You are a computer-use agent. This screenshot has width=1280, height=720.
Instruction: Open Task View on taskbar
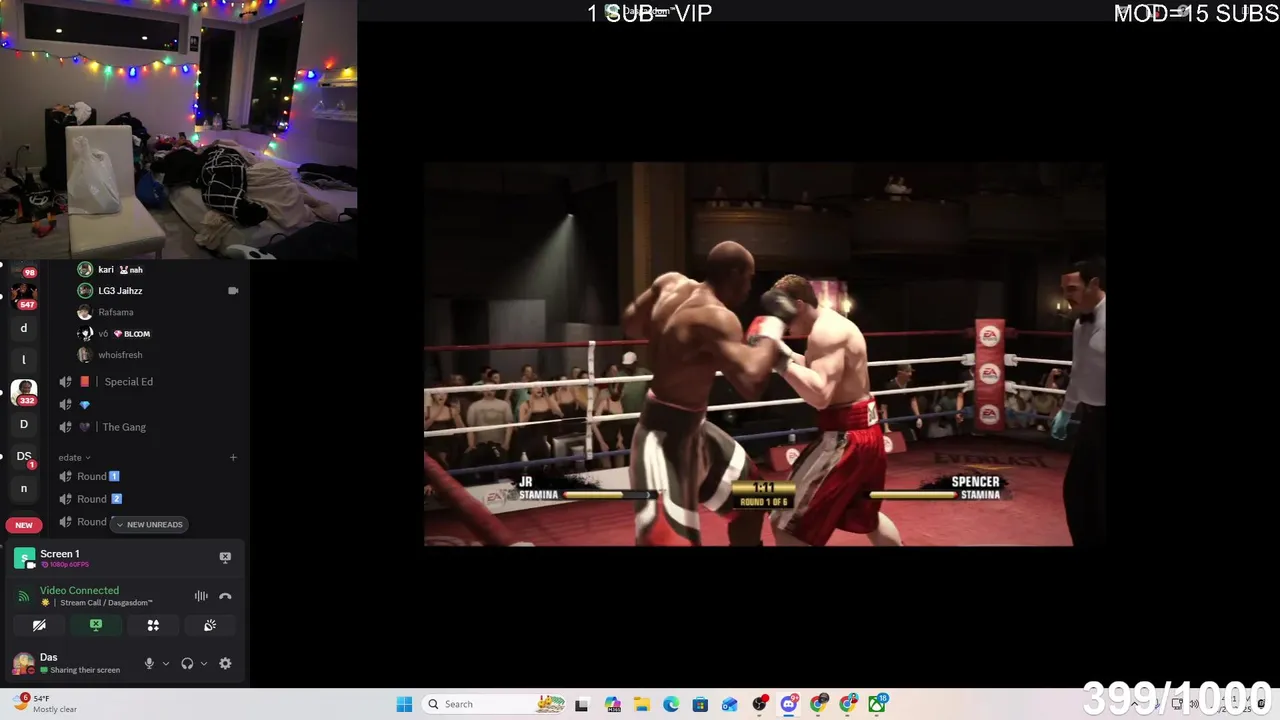(582, 704)
